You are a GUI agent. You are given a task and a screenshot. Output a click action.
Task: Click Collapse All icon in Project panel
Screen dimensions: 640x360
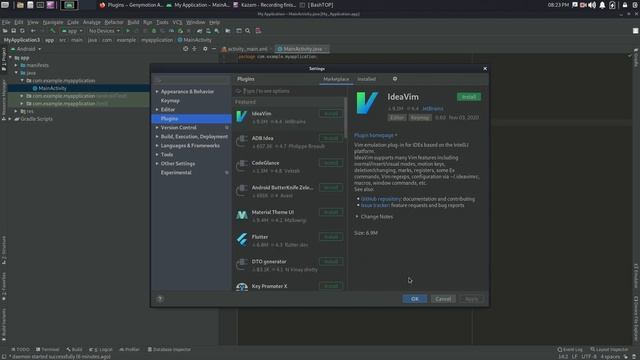click(x=194, y=49)
